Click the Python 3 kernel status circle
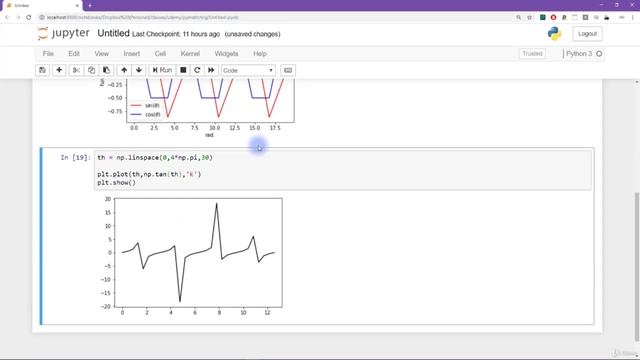 click(x=599, y=54)
